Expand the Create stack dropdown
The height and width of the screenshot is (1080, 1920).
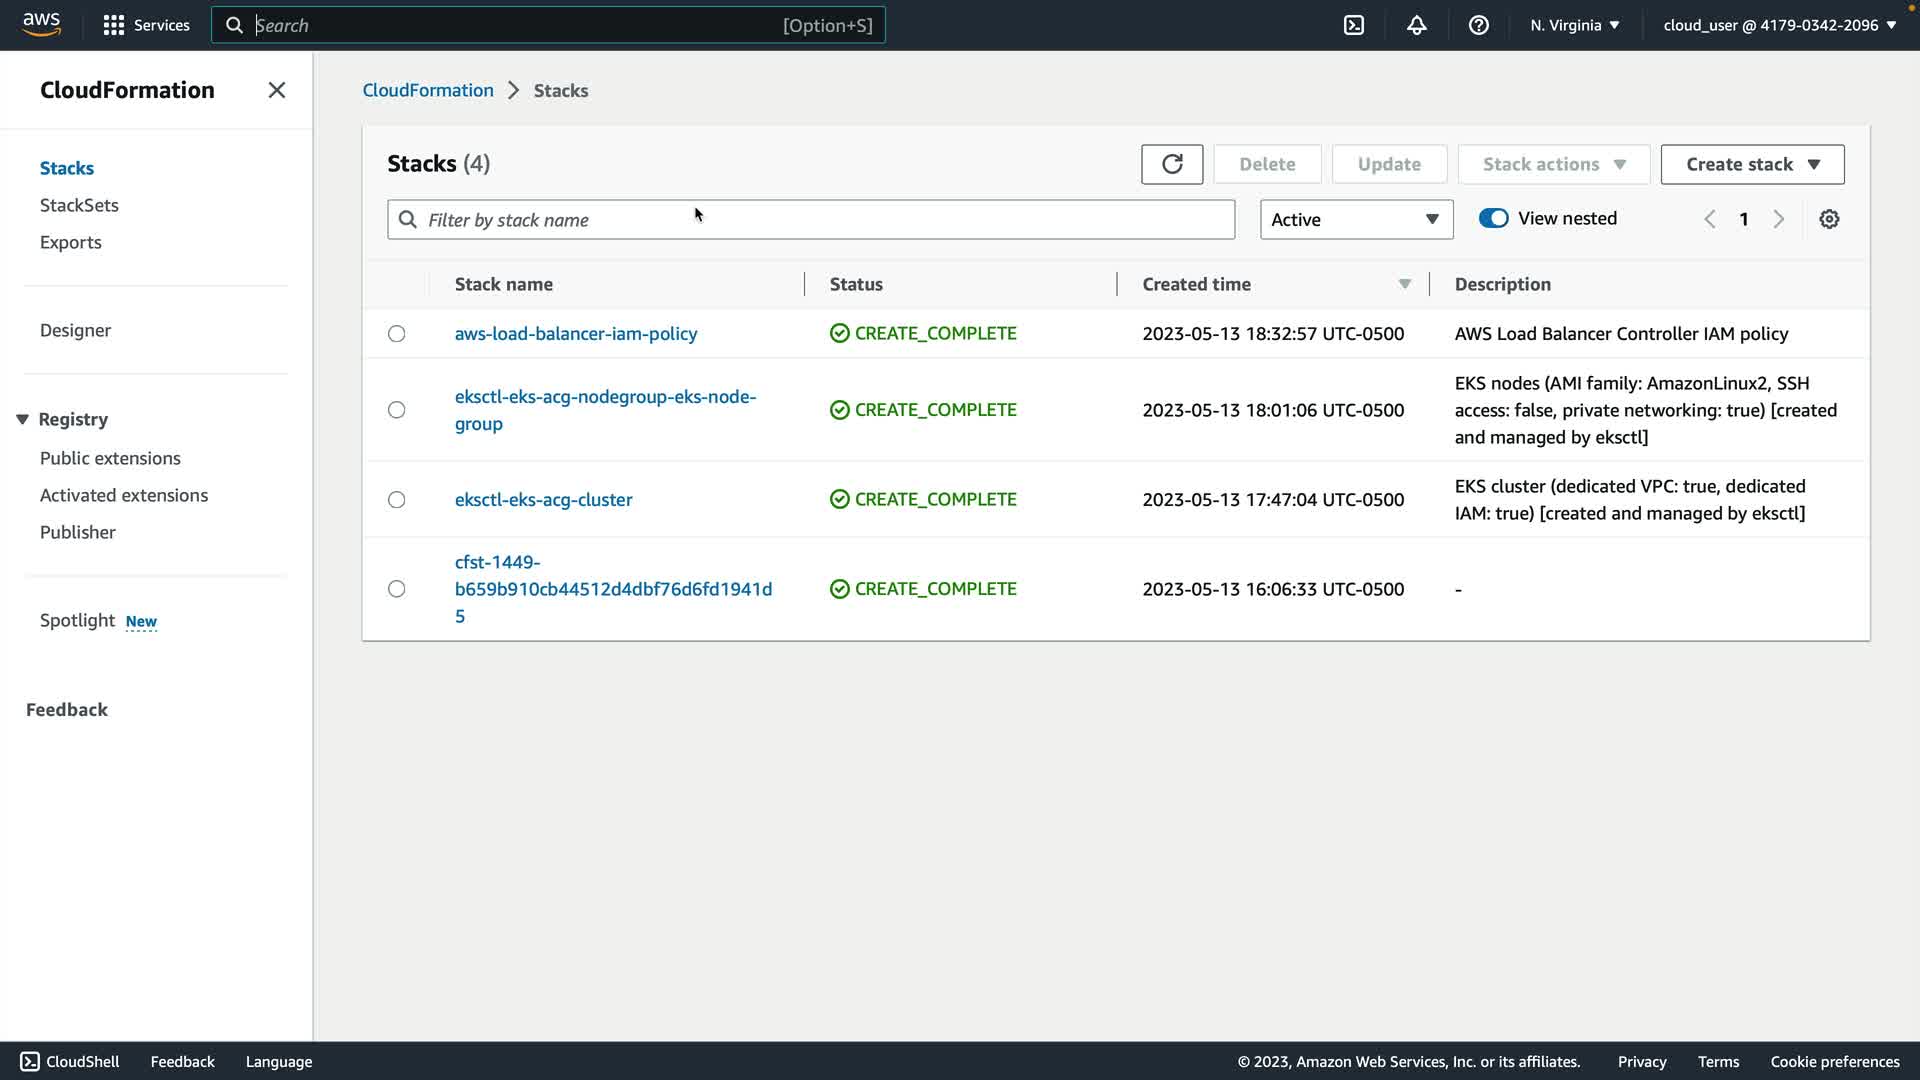pos(1752,164)
